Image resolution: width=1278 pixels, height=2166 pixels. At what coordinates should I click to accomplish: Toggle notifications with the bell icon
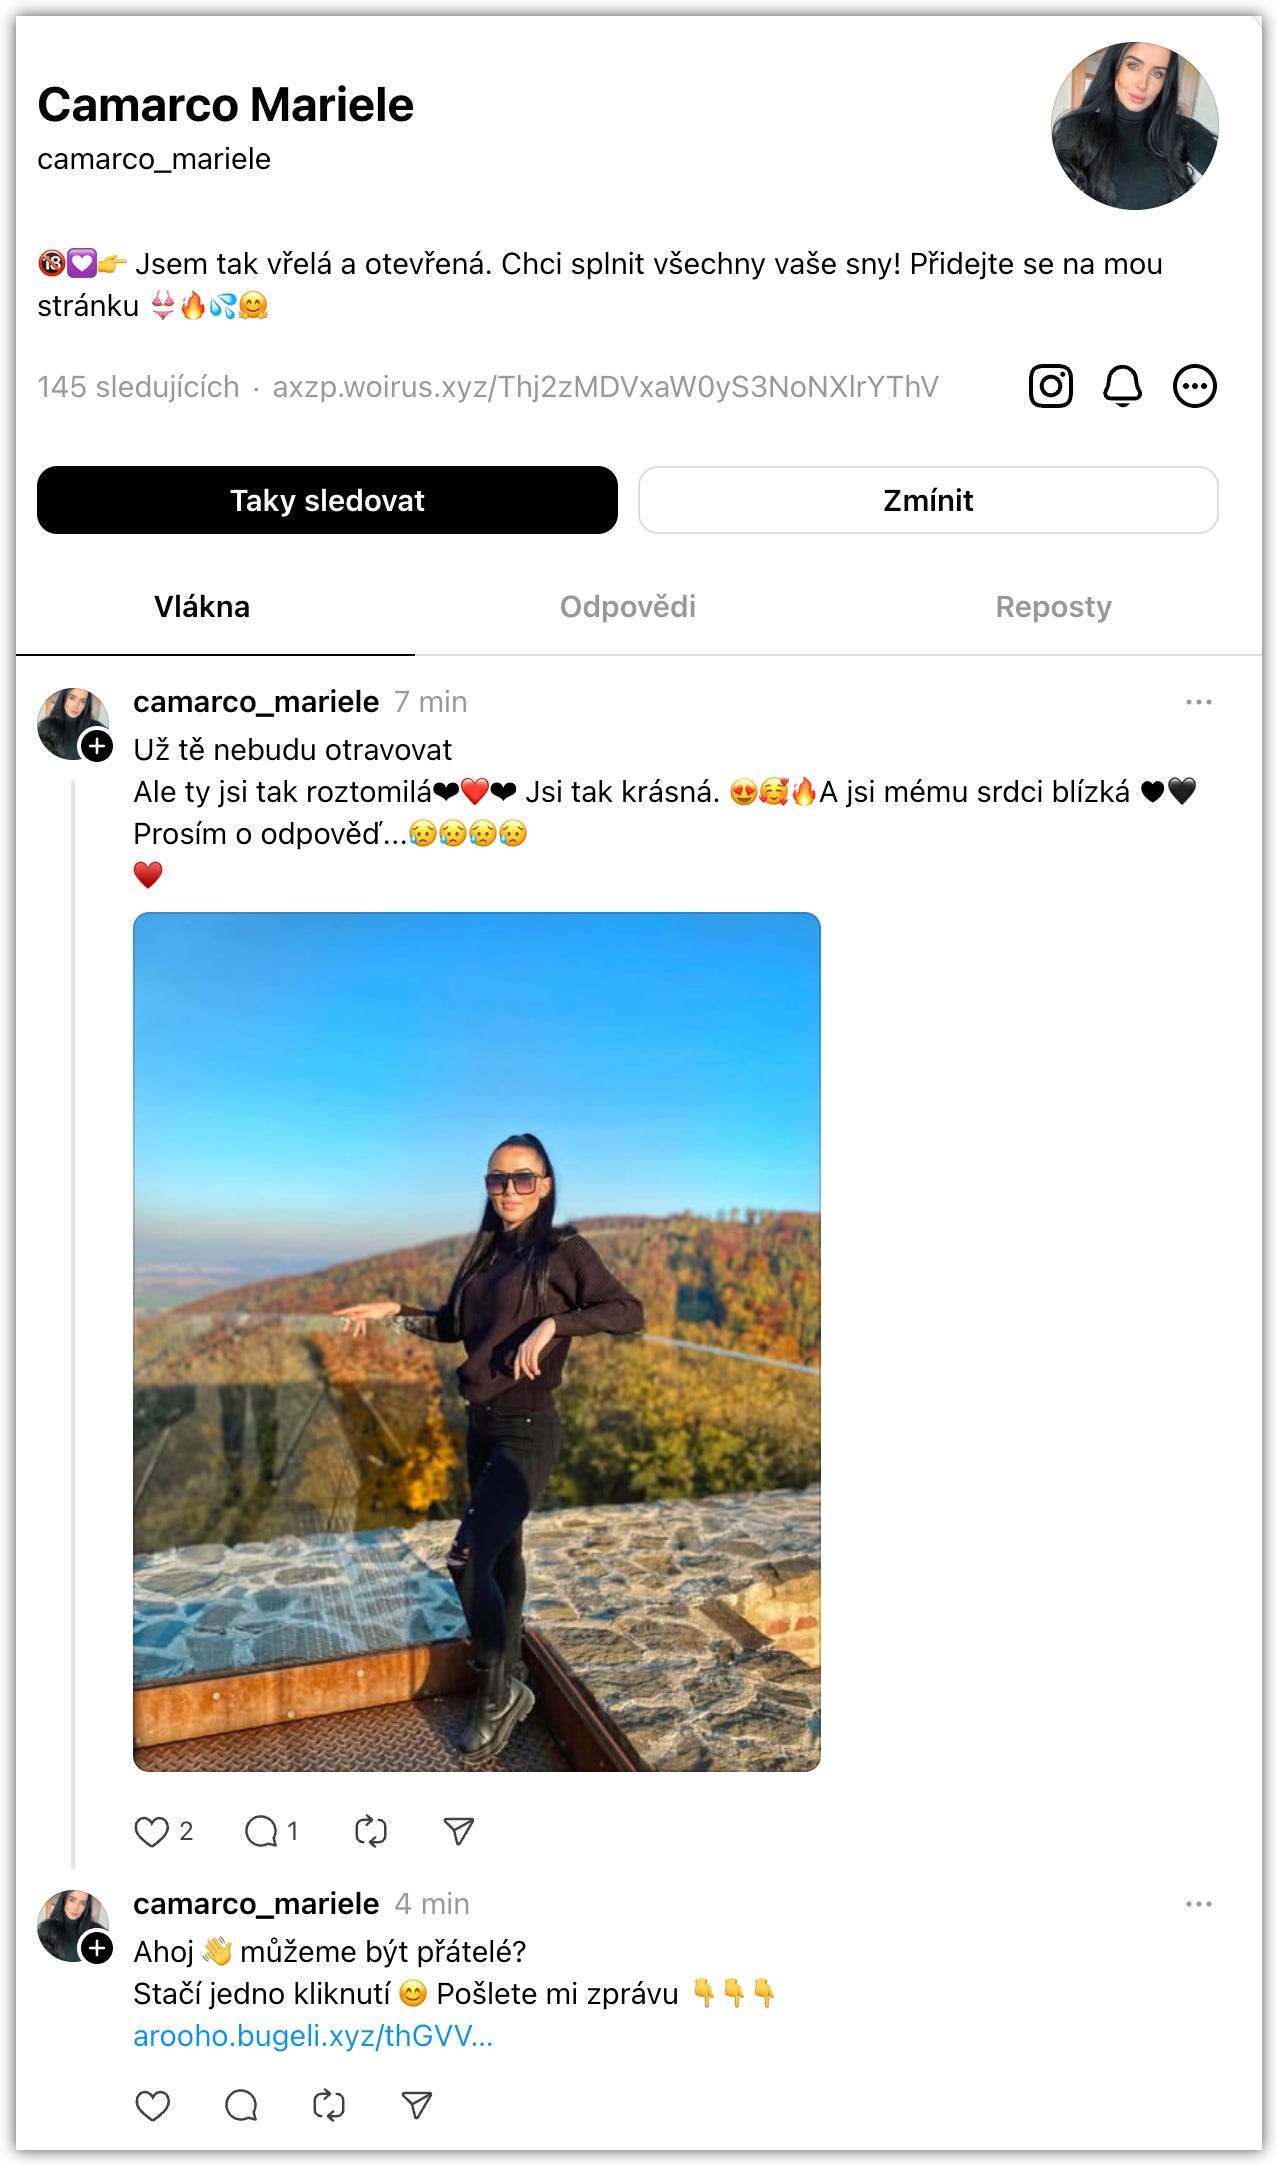[1122, 386]
